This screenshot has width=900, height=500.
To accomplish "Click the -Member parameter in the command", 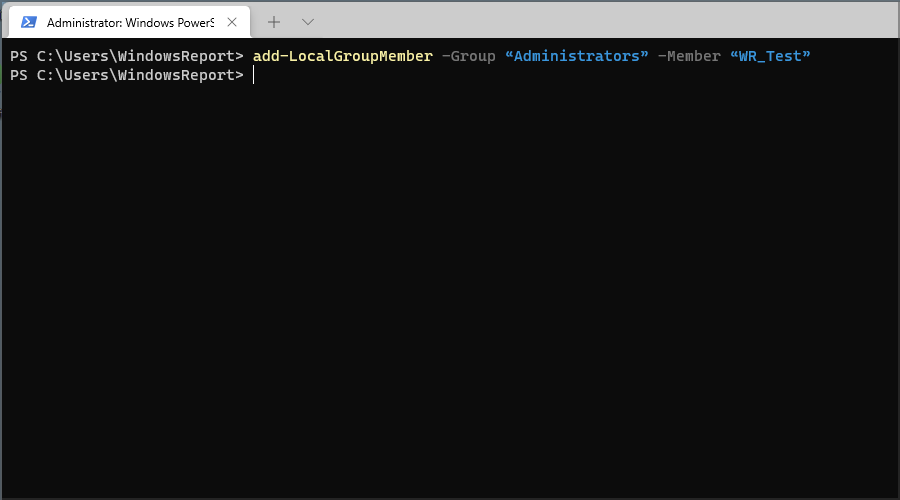I will point(689,56).
